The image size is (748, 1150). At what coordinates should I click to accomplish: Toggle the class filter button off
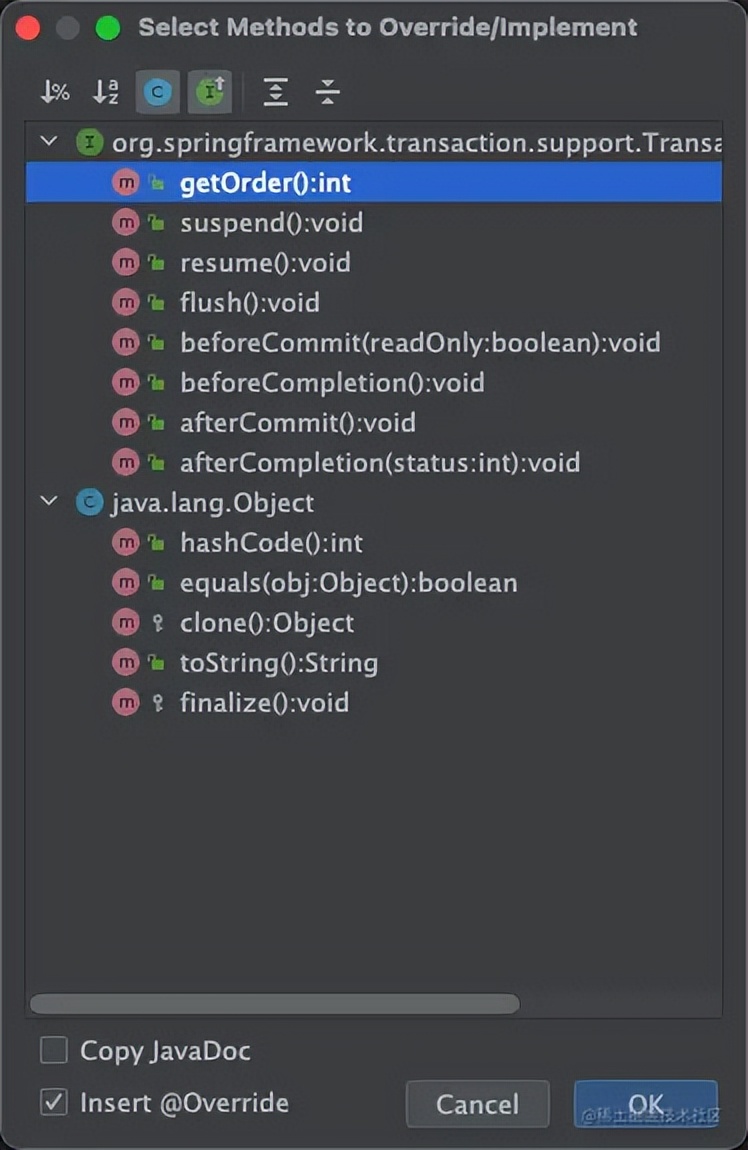click(157, 91)
